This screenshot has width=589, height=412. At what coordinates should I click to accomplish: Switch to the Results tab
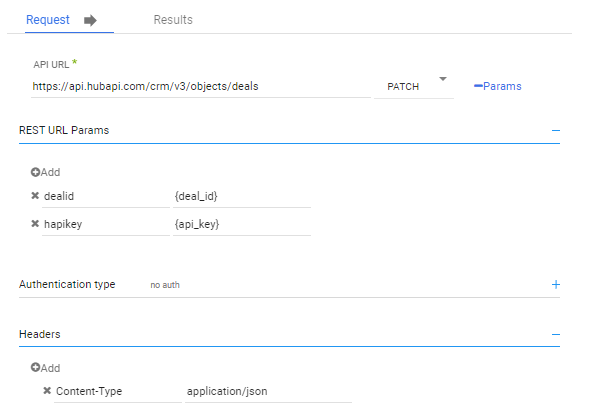[173, 20]
